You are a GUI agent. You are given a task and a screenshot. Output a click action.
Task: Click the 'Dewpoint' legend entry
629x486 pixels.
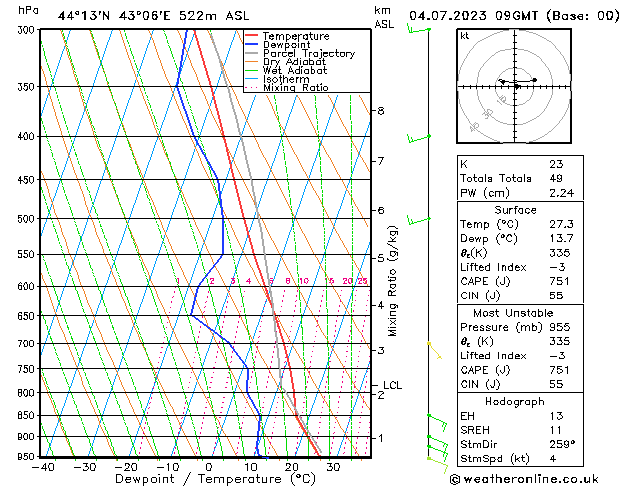[x=286, y=45]
